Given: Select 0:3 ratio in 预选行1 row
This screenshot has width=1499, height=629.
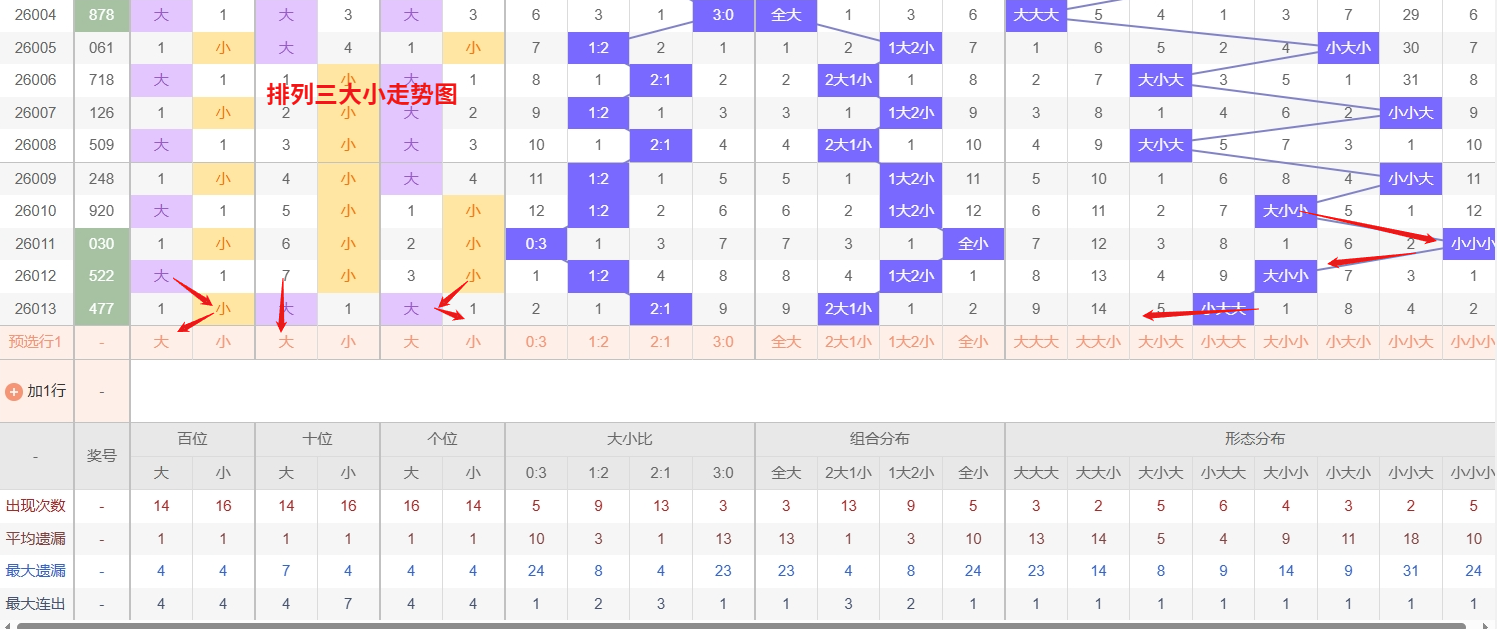Looking at the screenshot, I should click(x=536, y=342).
